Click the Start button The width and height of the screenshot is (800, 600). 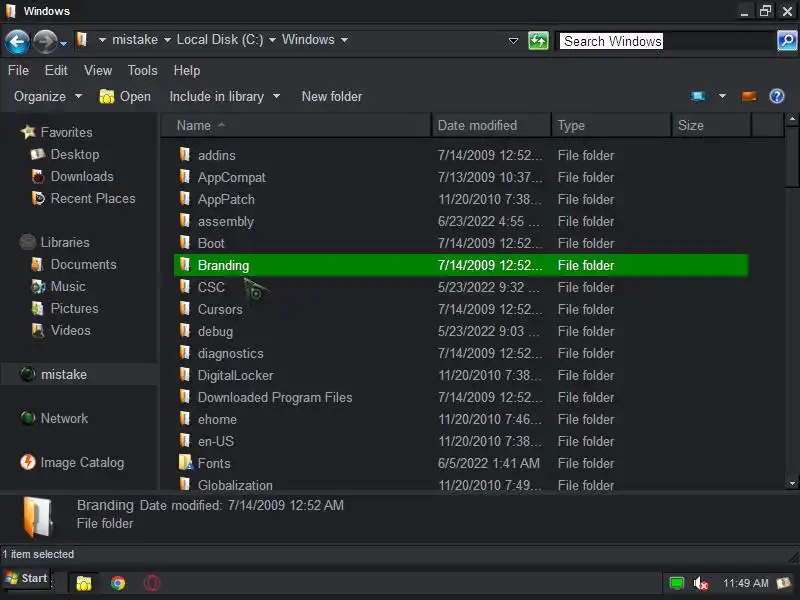click(x=27, y=578)
